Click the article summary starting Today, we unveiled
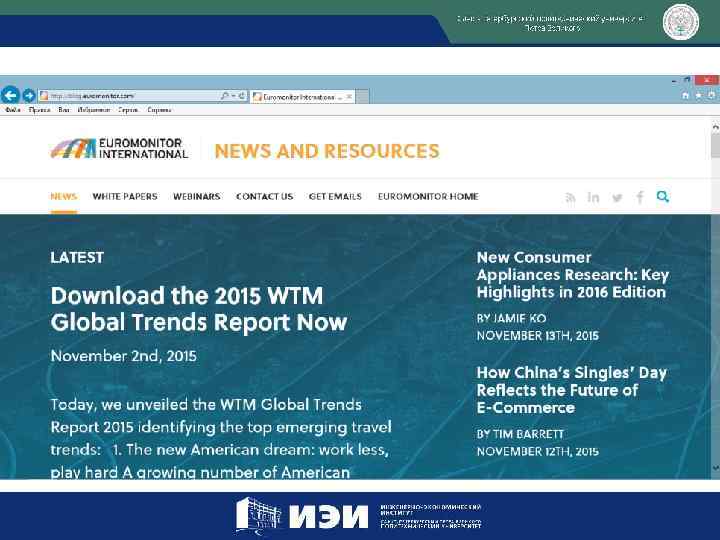This screenshot has width=720, height=540. point(221,438)
